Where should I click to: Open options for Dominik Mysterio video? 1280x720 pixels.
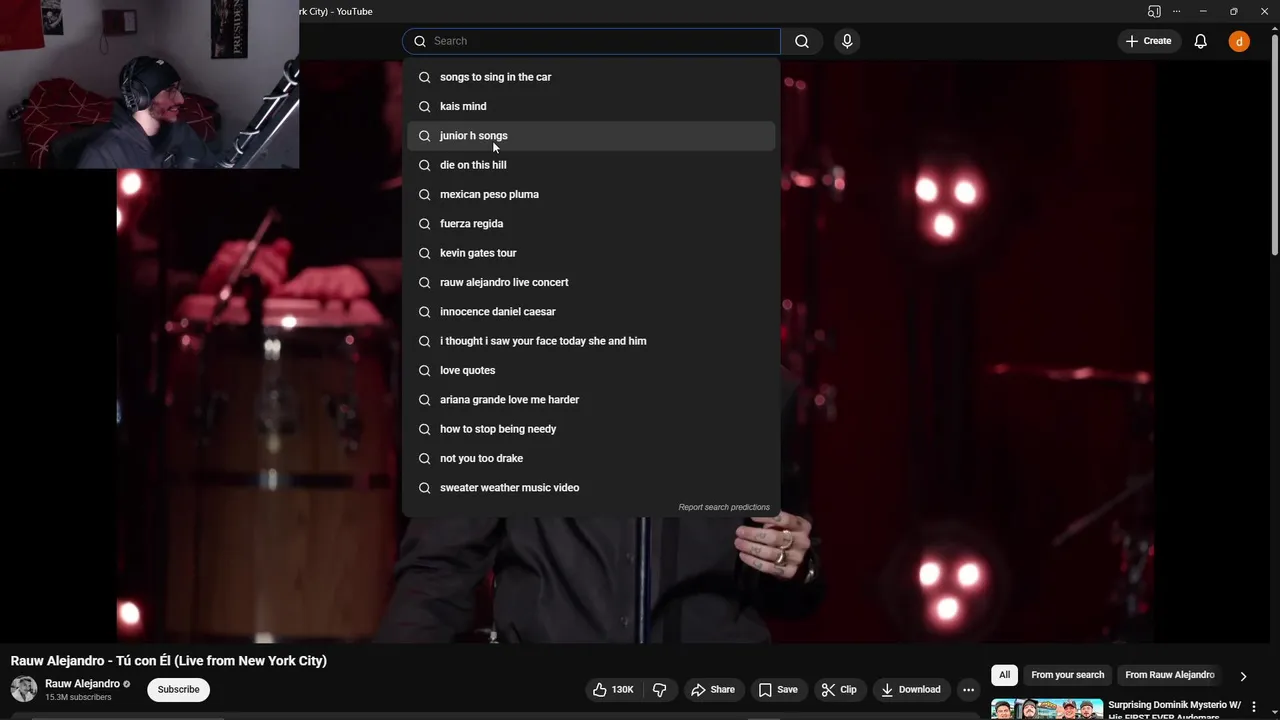coord(1254,707)
